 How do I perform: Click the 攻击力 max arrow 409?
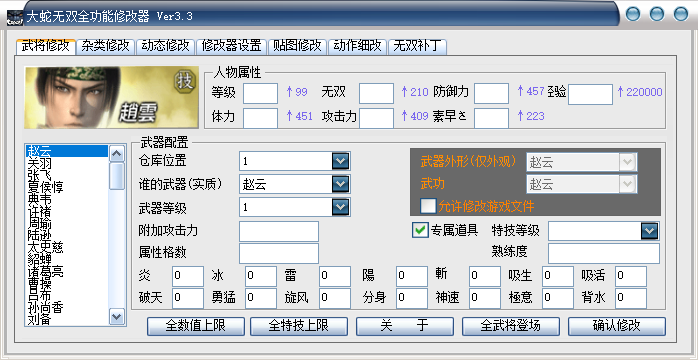(x=414, y=116)
